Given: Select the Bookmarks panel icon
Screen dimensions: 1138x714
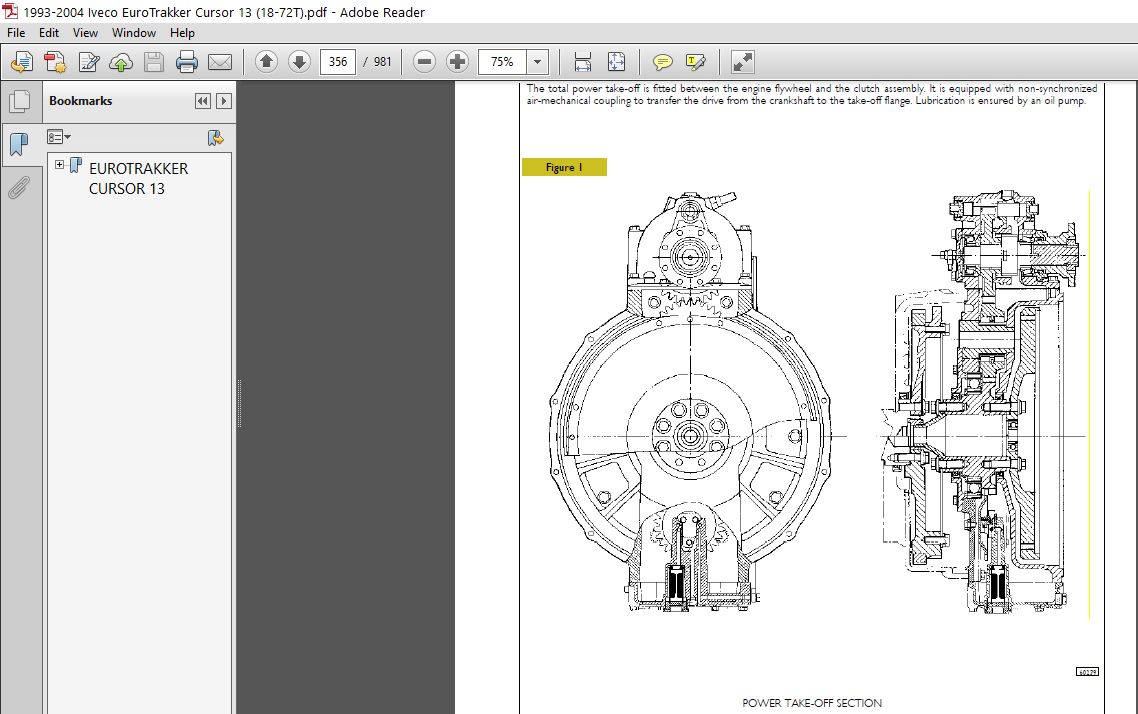Looking at the screenshot, I should pos(20,144).
